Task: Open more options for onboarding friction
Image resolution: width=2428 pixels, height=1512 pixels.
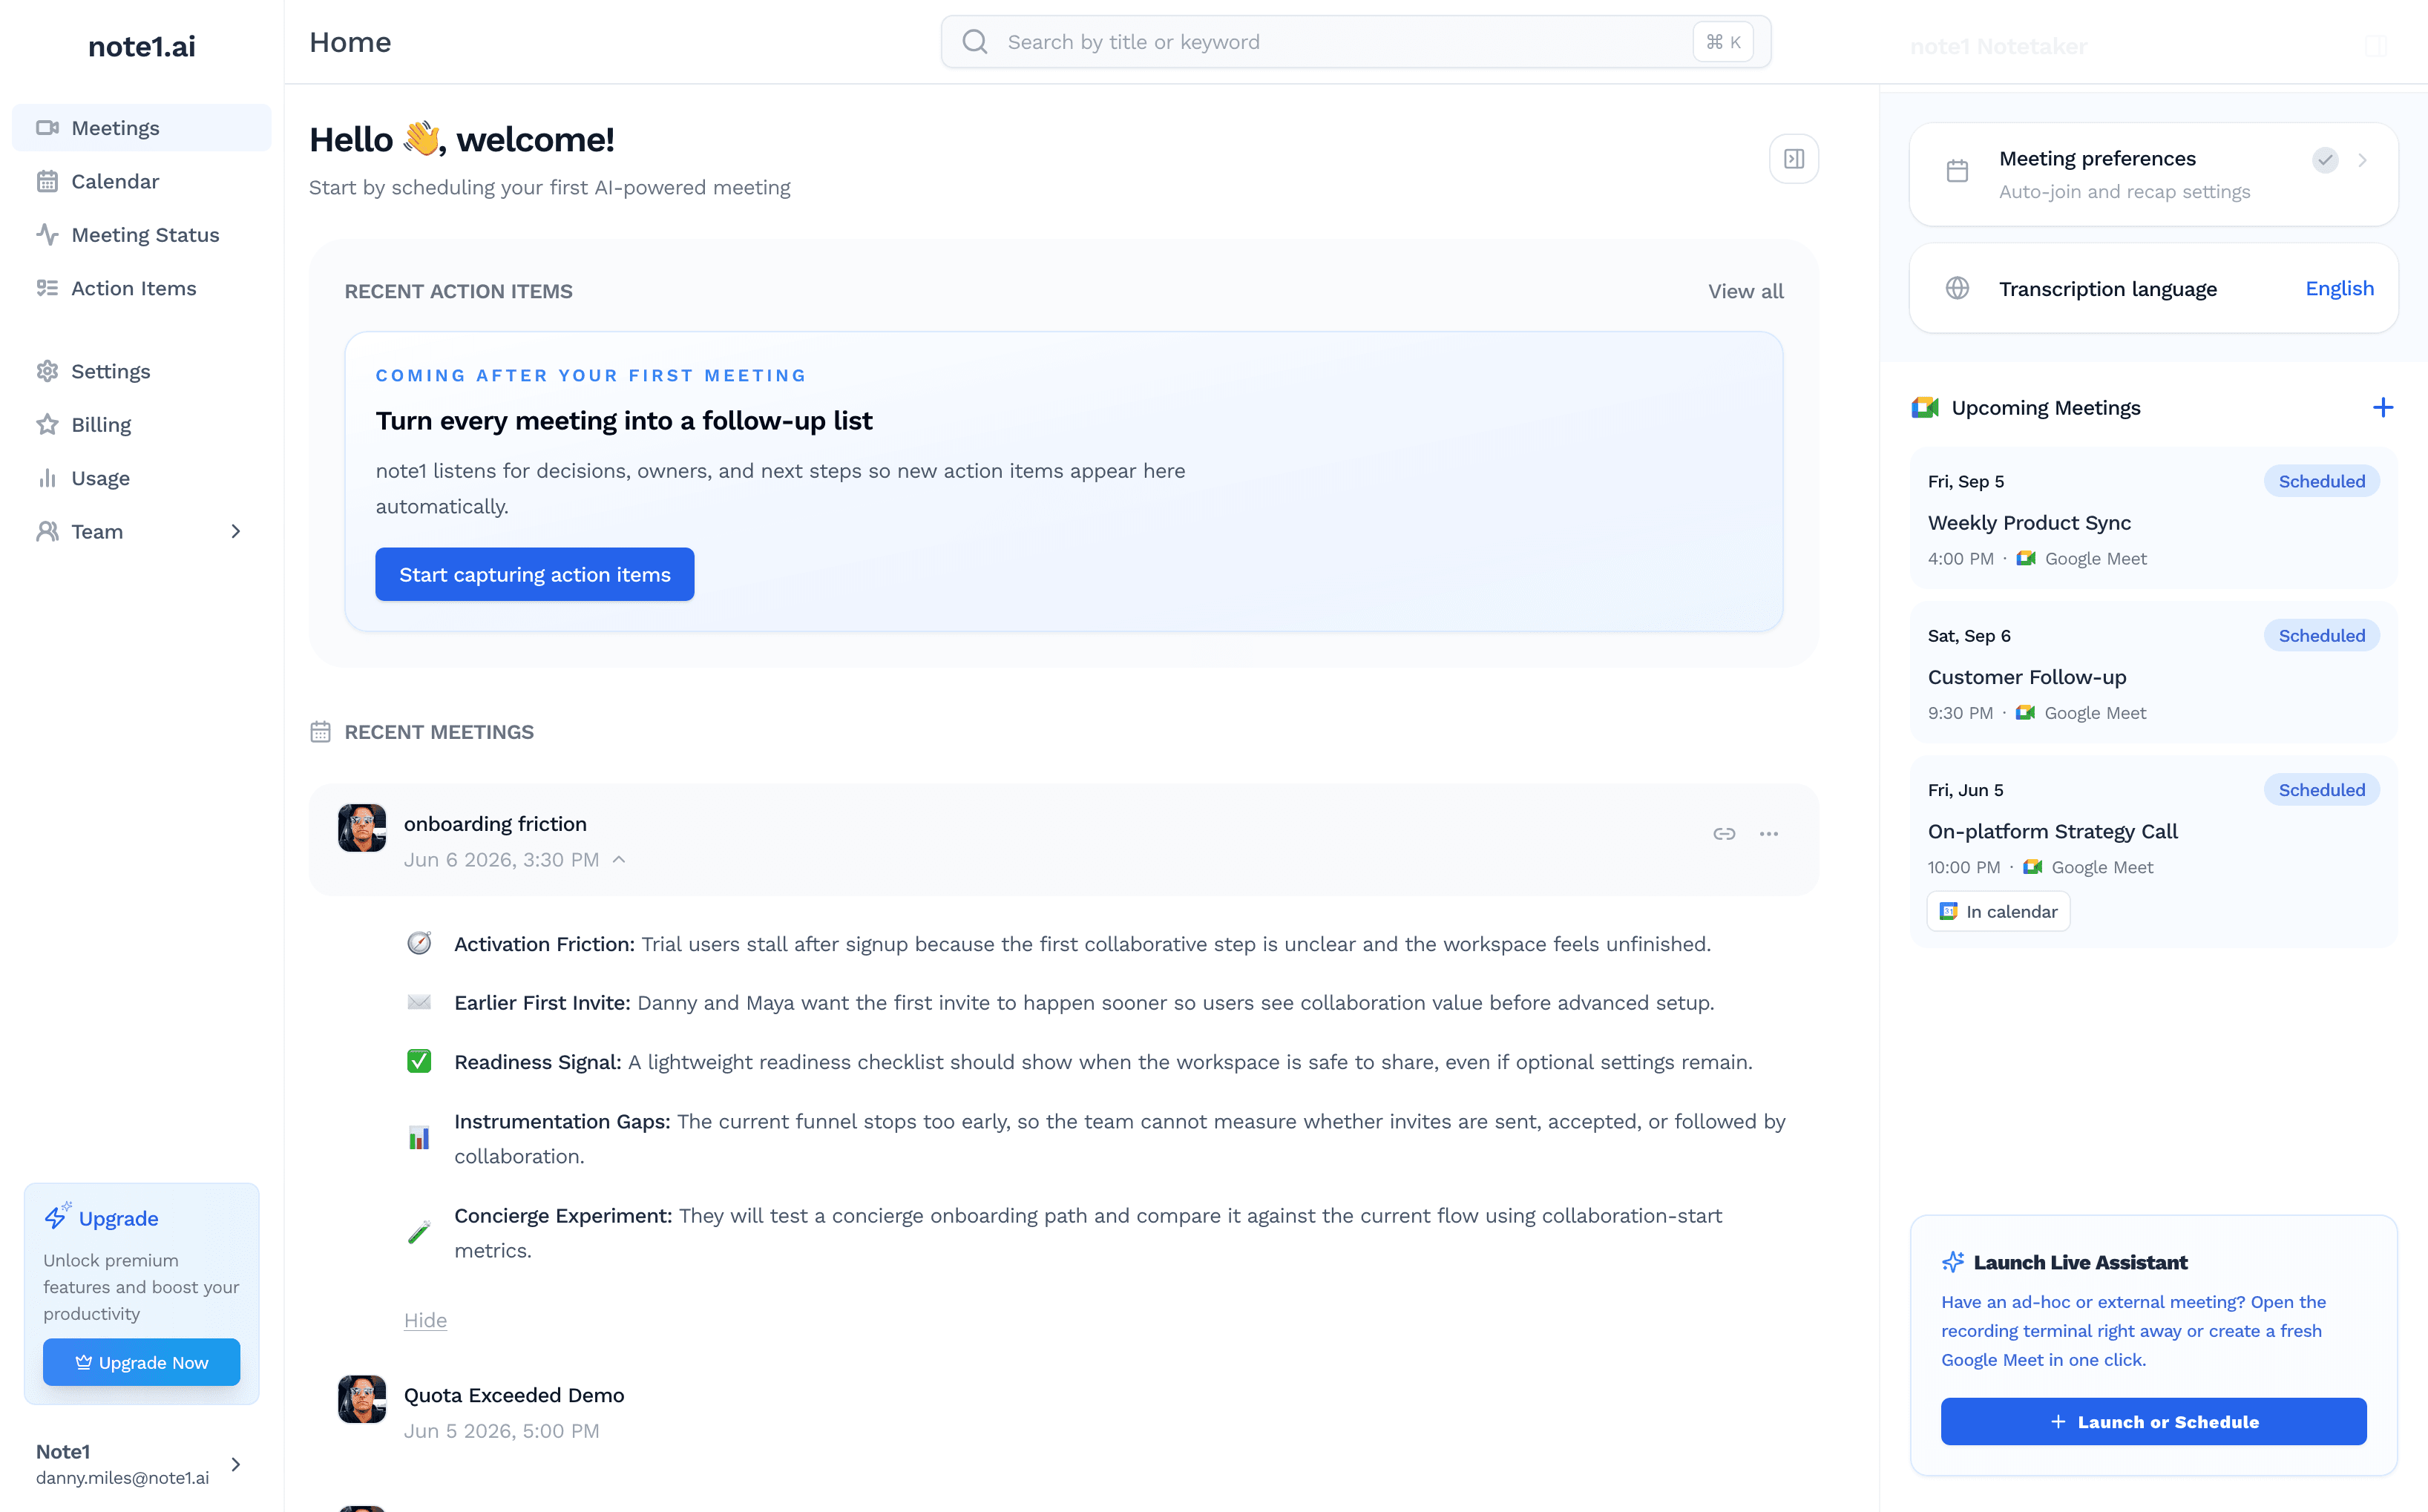Action: pyautogui.click(x=1769, y=834)
